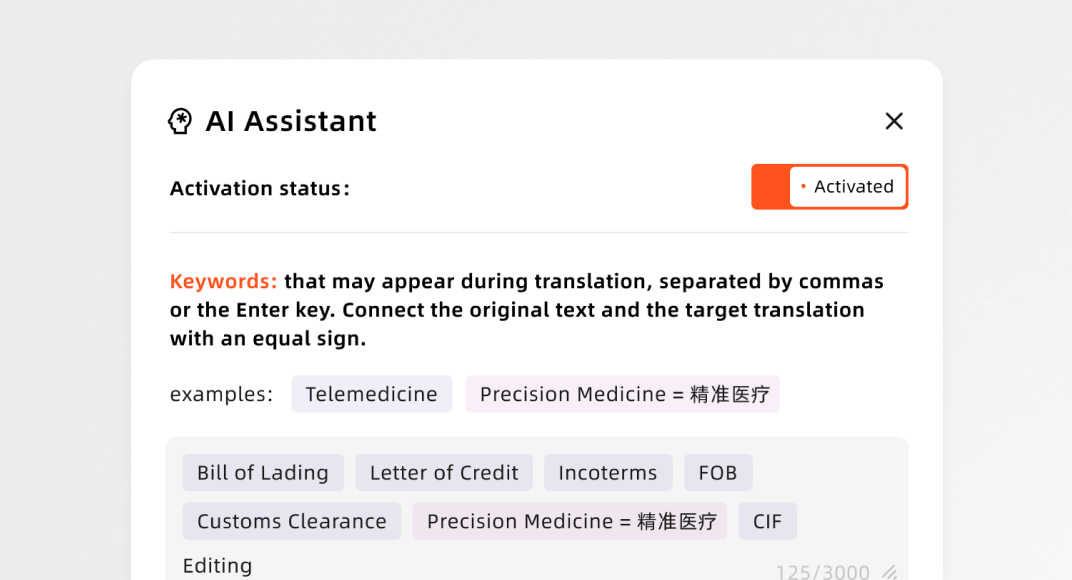Click the 125/3000 character counter
The image size is (1072, 580).
click(822, 572)
